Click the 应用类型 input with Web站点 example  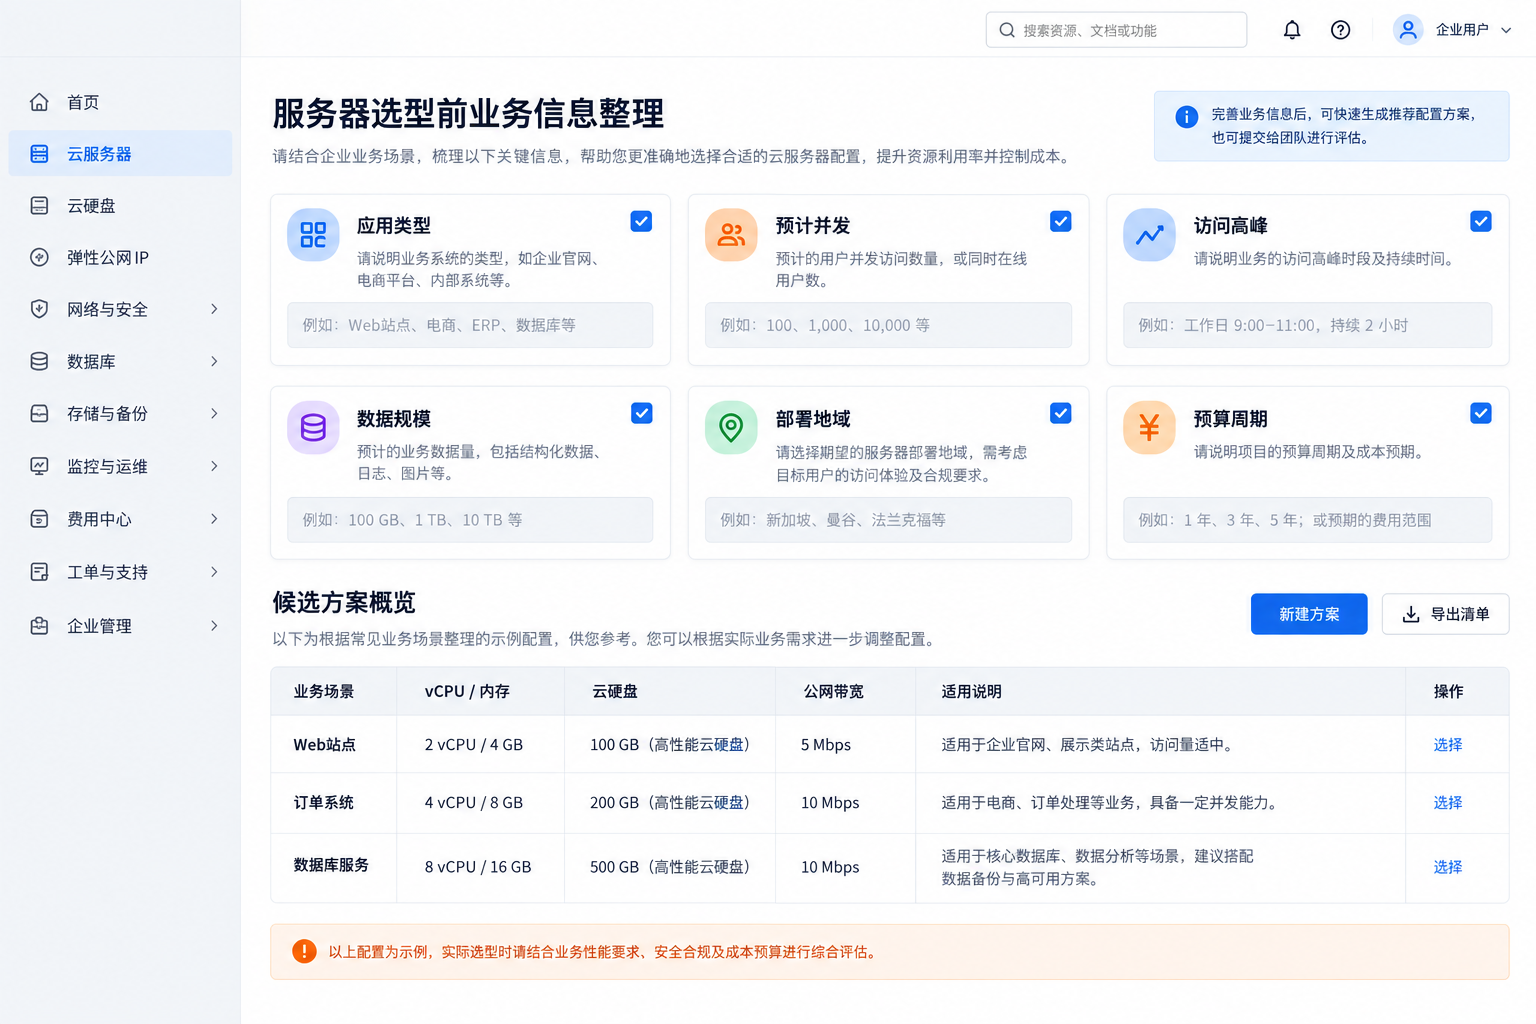(x=470, y=325)
